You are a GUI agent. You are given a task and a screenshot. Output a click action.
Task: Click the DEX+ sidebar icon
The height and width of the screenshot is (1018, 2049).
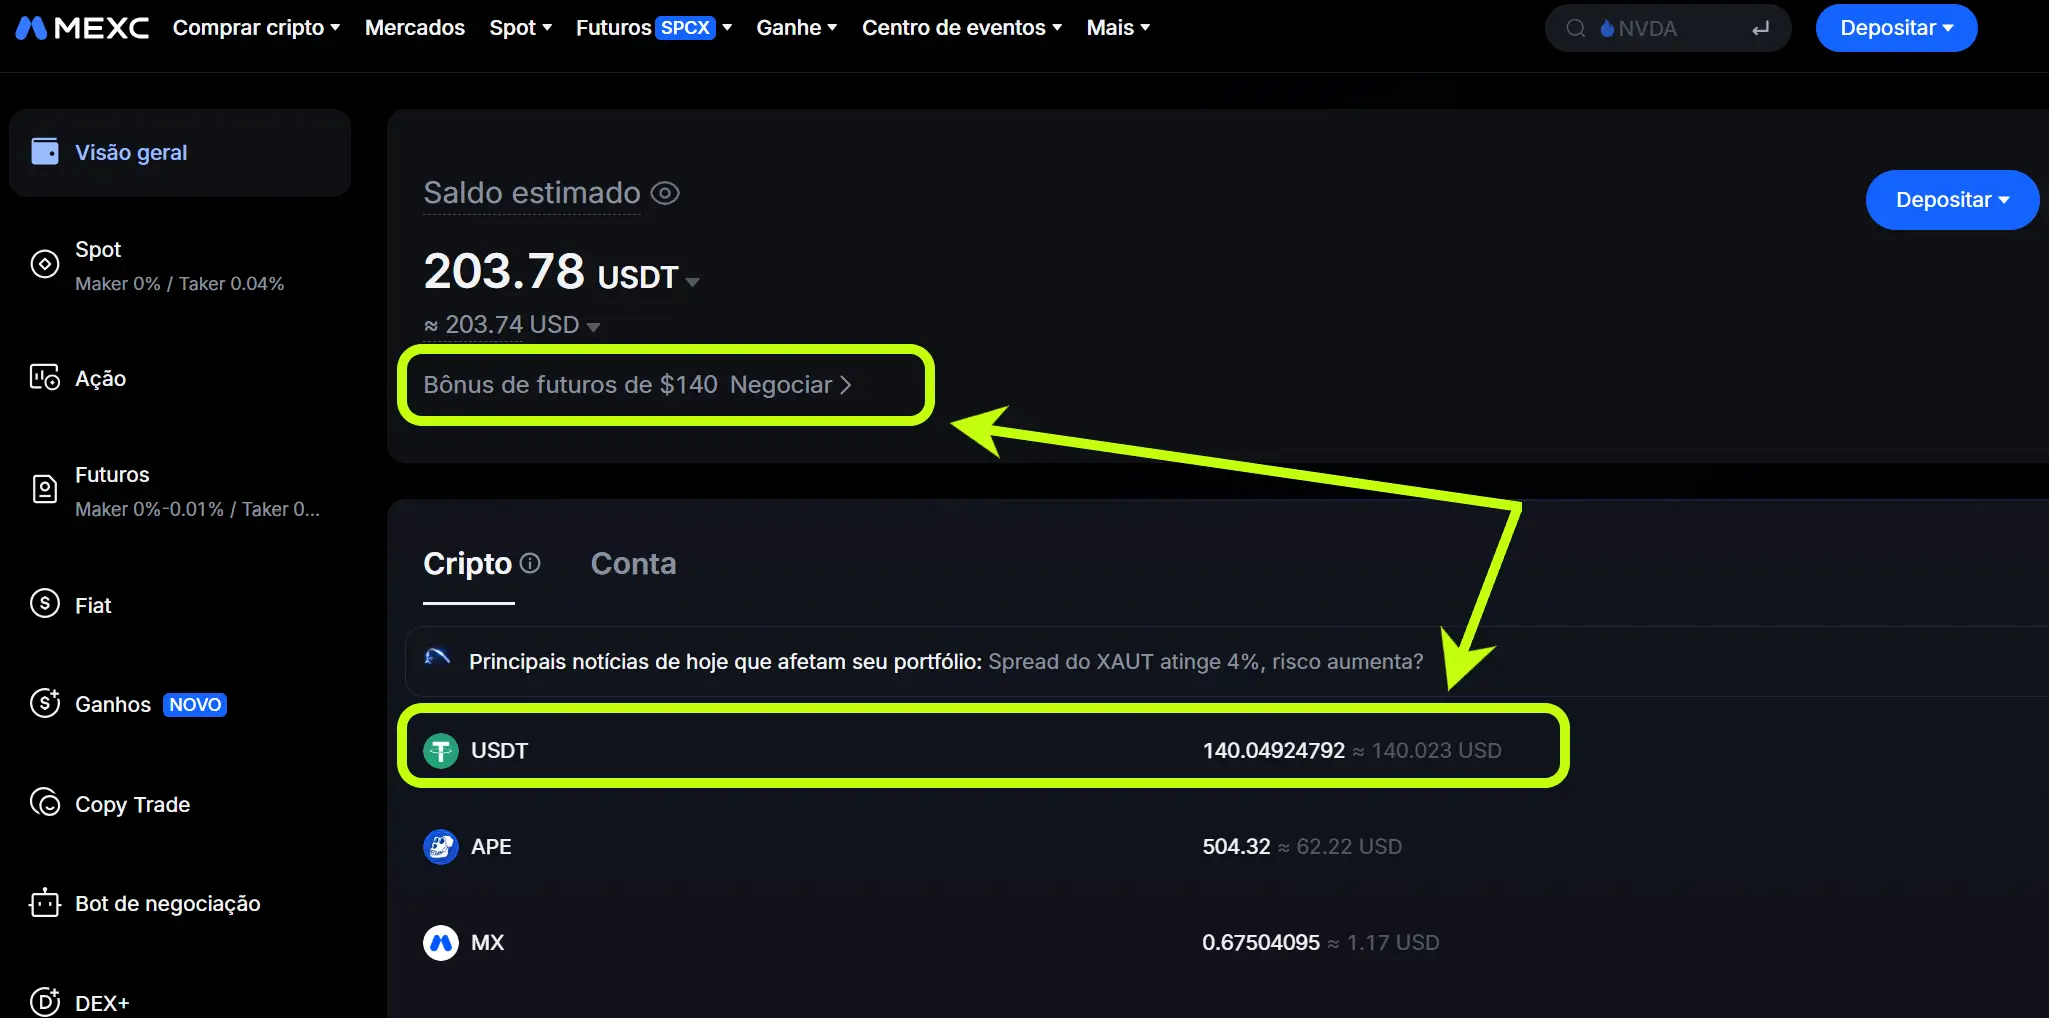45,1001
